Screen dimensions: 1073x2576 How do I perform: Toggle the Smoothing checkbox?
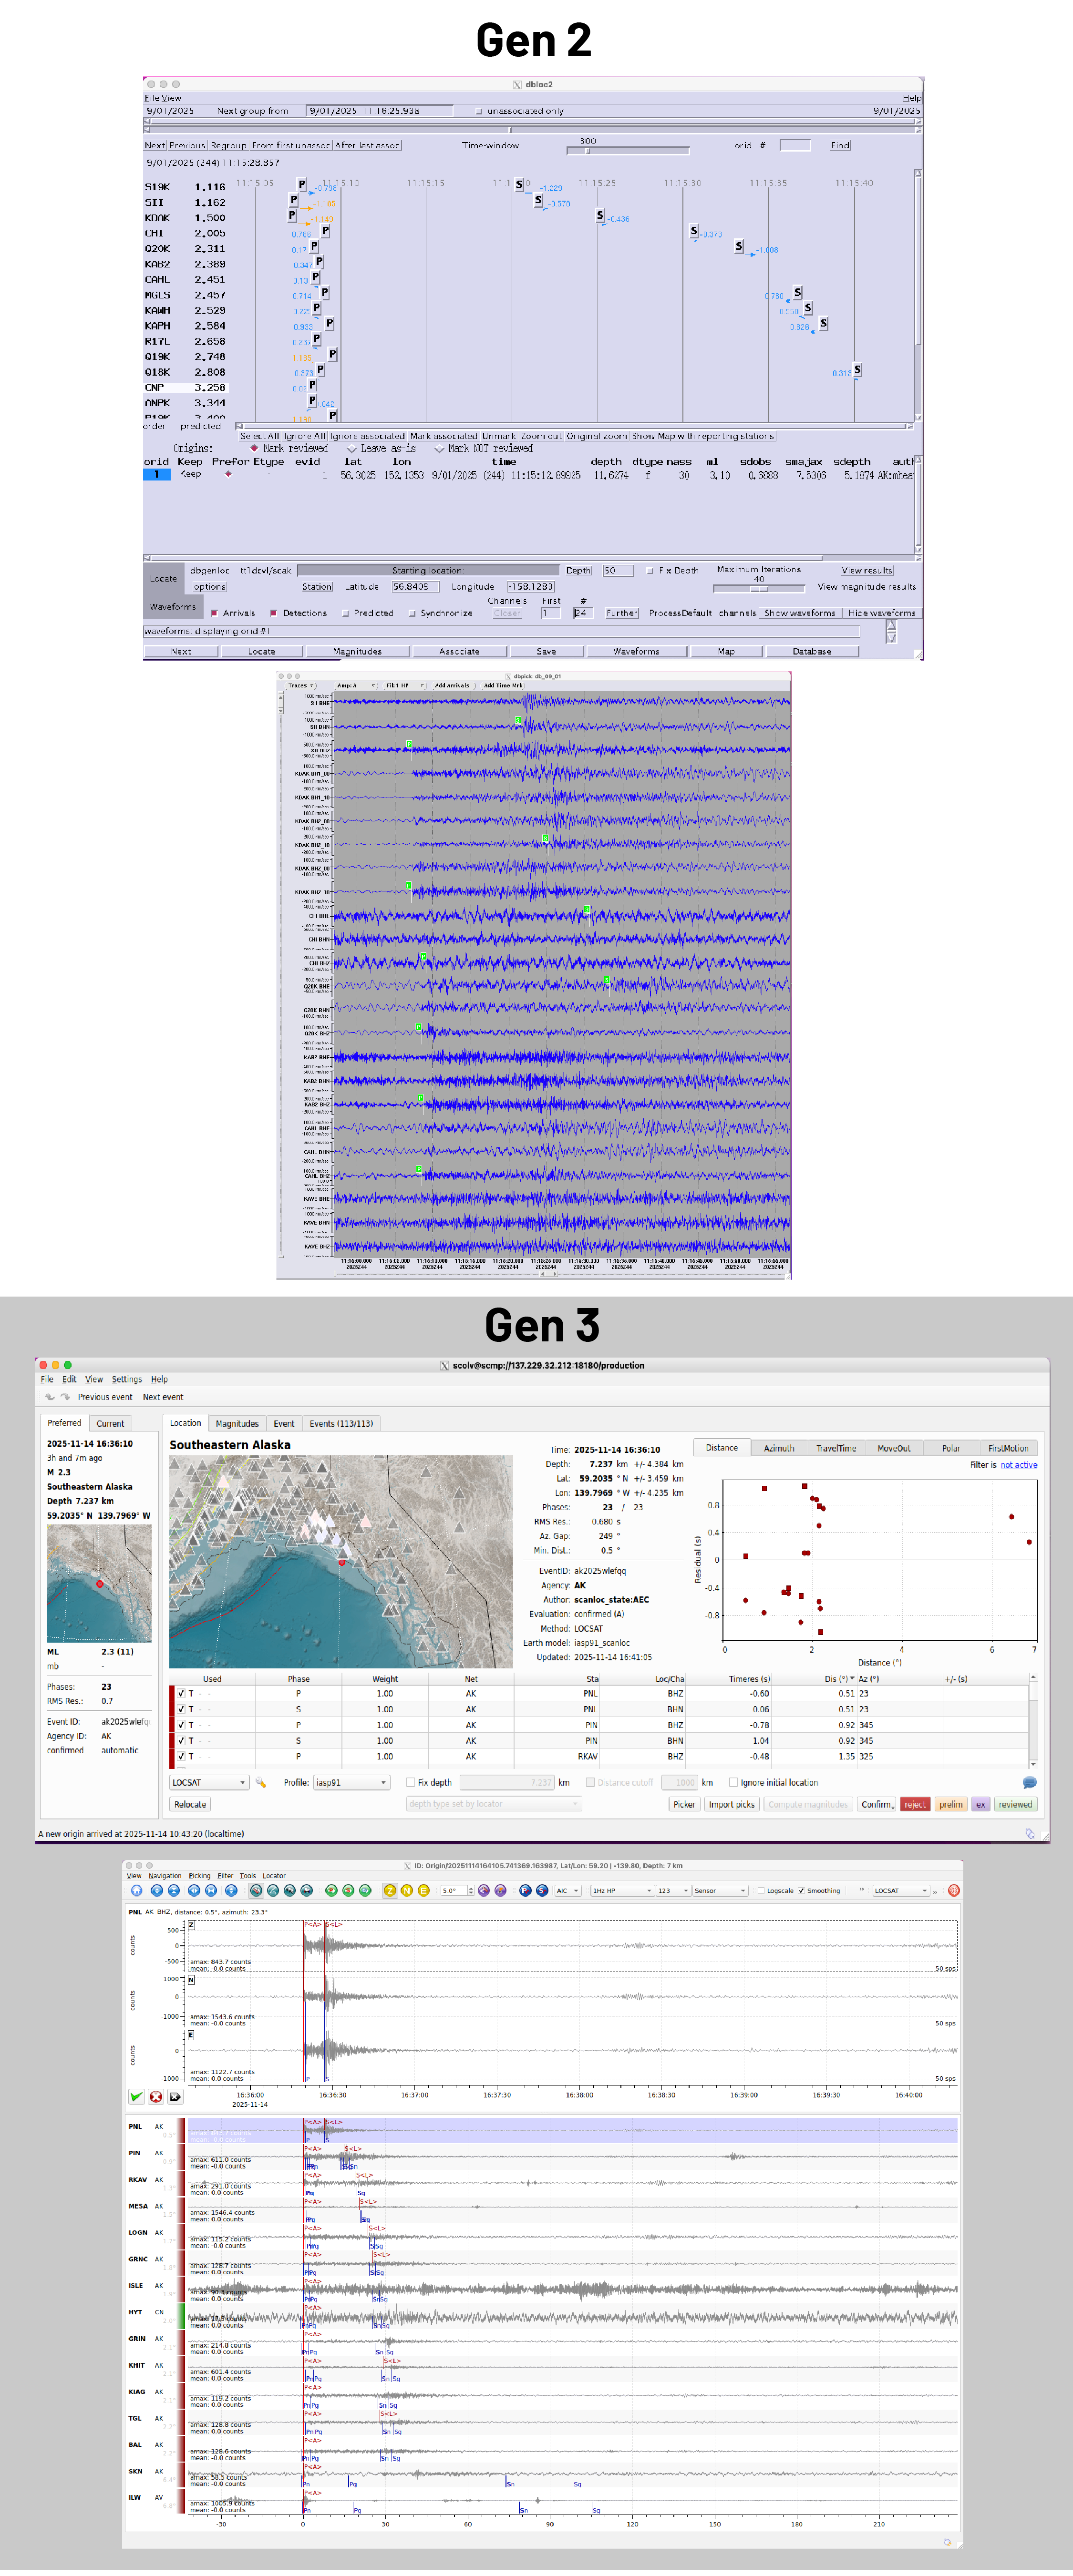pos(801,1891)
